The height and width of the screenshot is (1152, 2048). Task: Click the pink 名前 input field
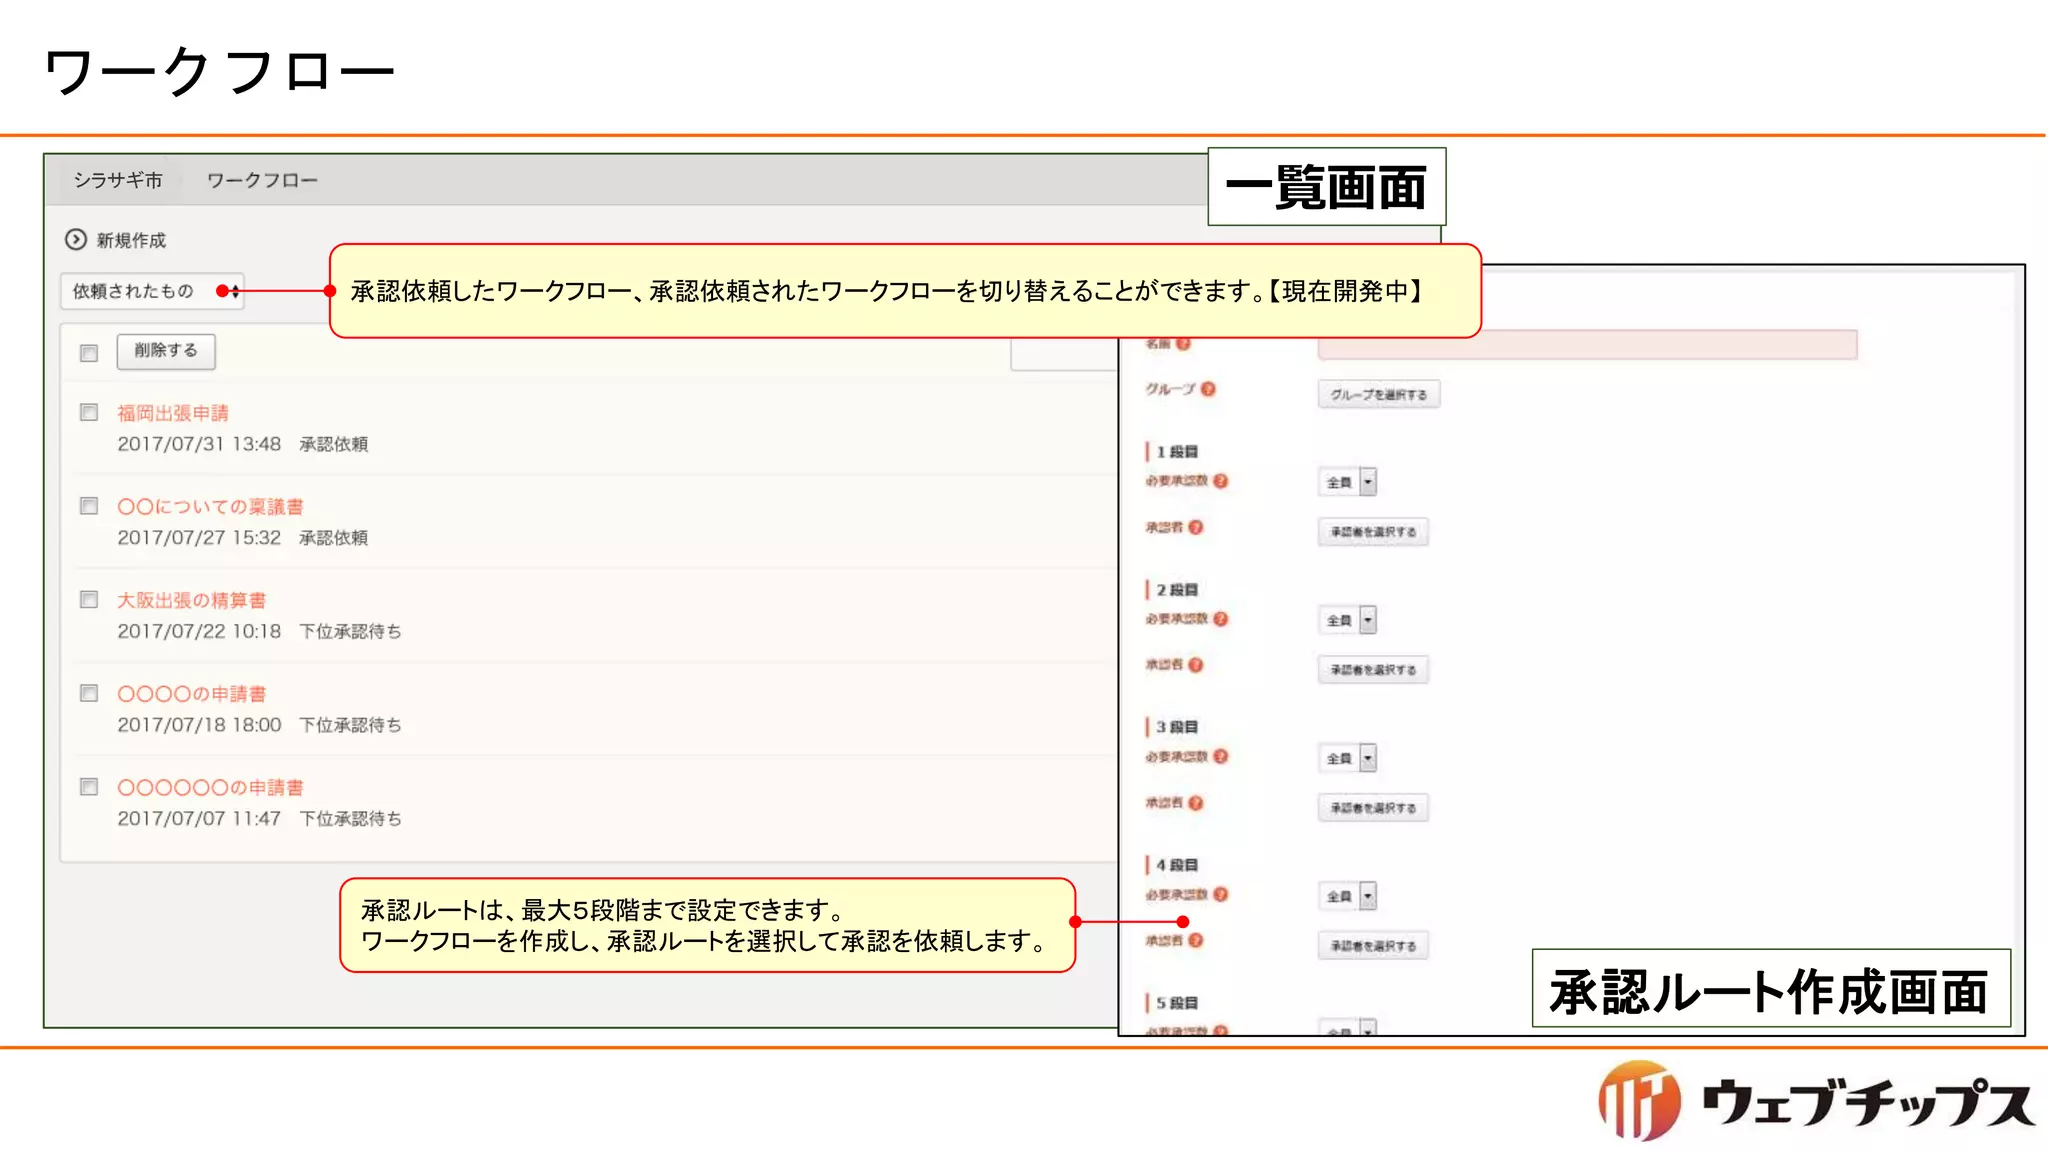click(1587, 345)
